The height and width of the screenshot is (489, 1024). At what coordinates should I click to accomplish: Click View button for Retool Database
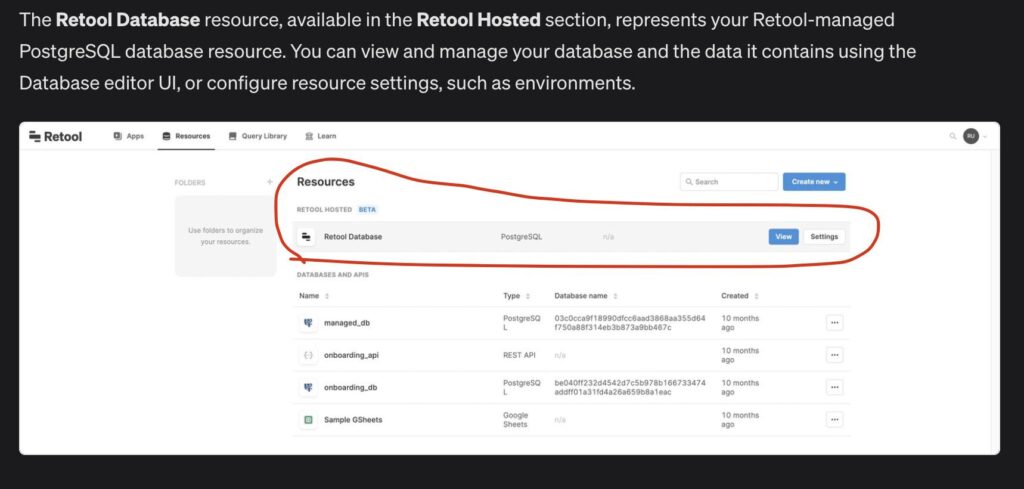[x=784, y=237]
